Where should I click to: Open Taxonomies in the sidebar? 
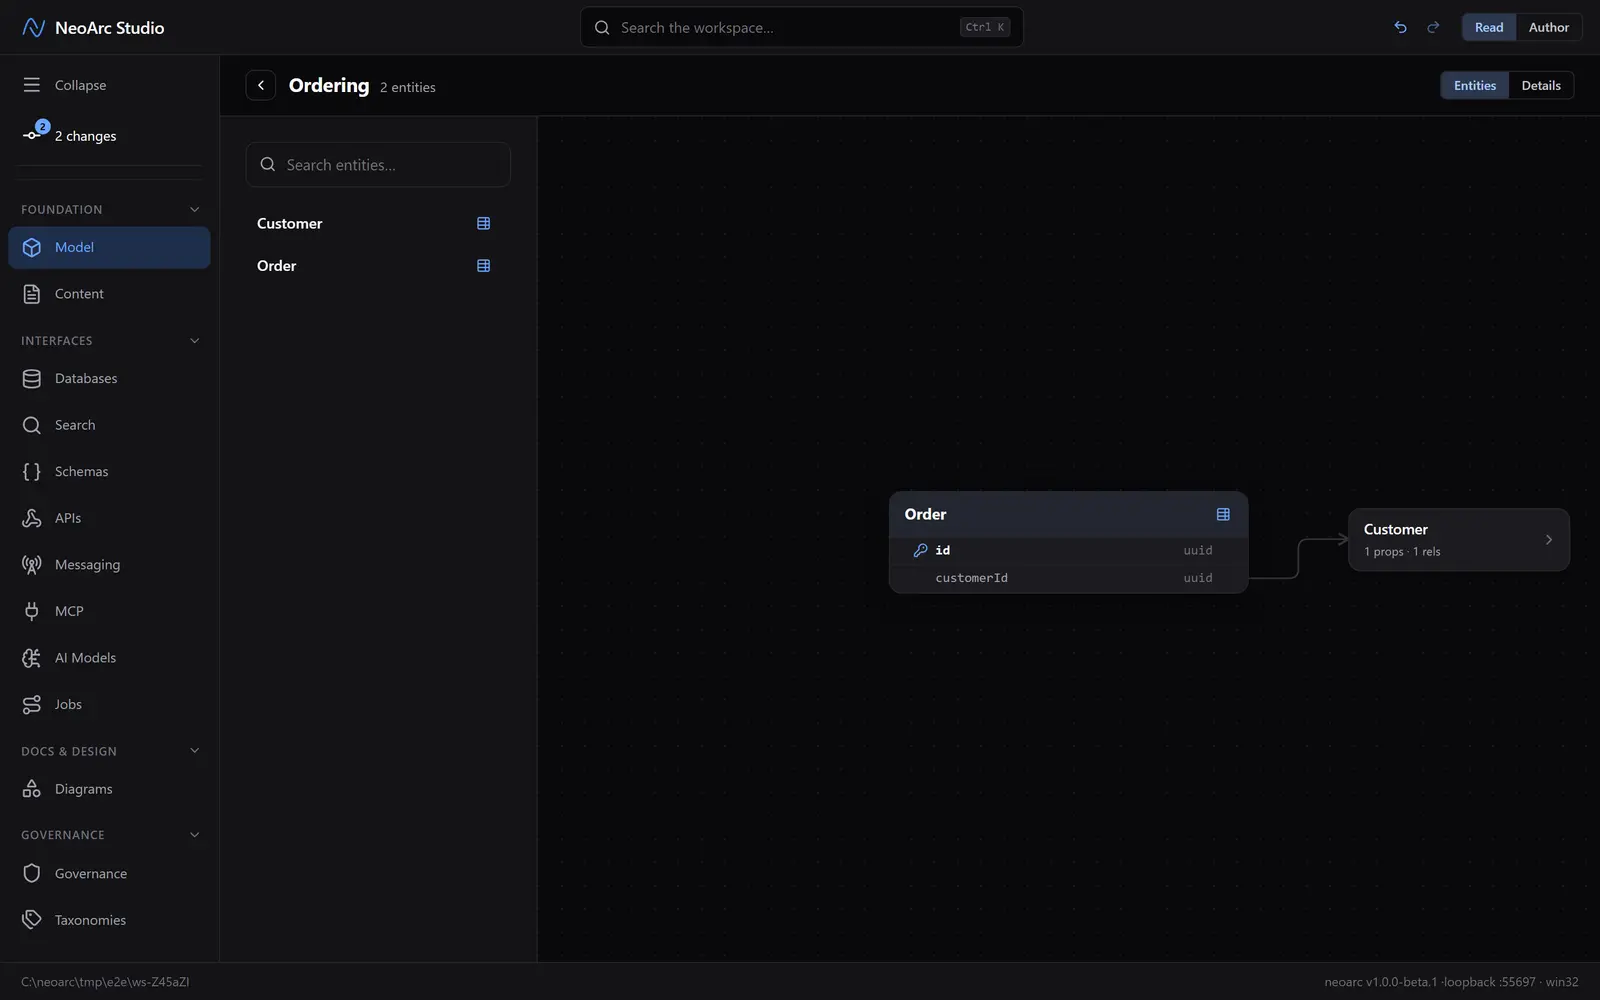click(109, 920)
